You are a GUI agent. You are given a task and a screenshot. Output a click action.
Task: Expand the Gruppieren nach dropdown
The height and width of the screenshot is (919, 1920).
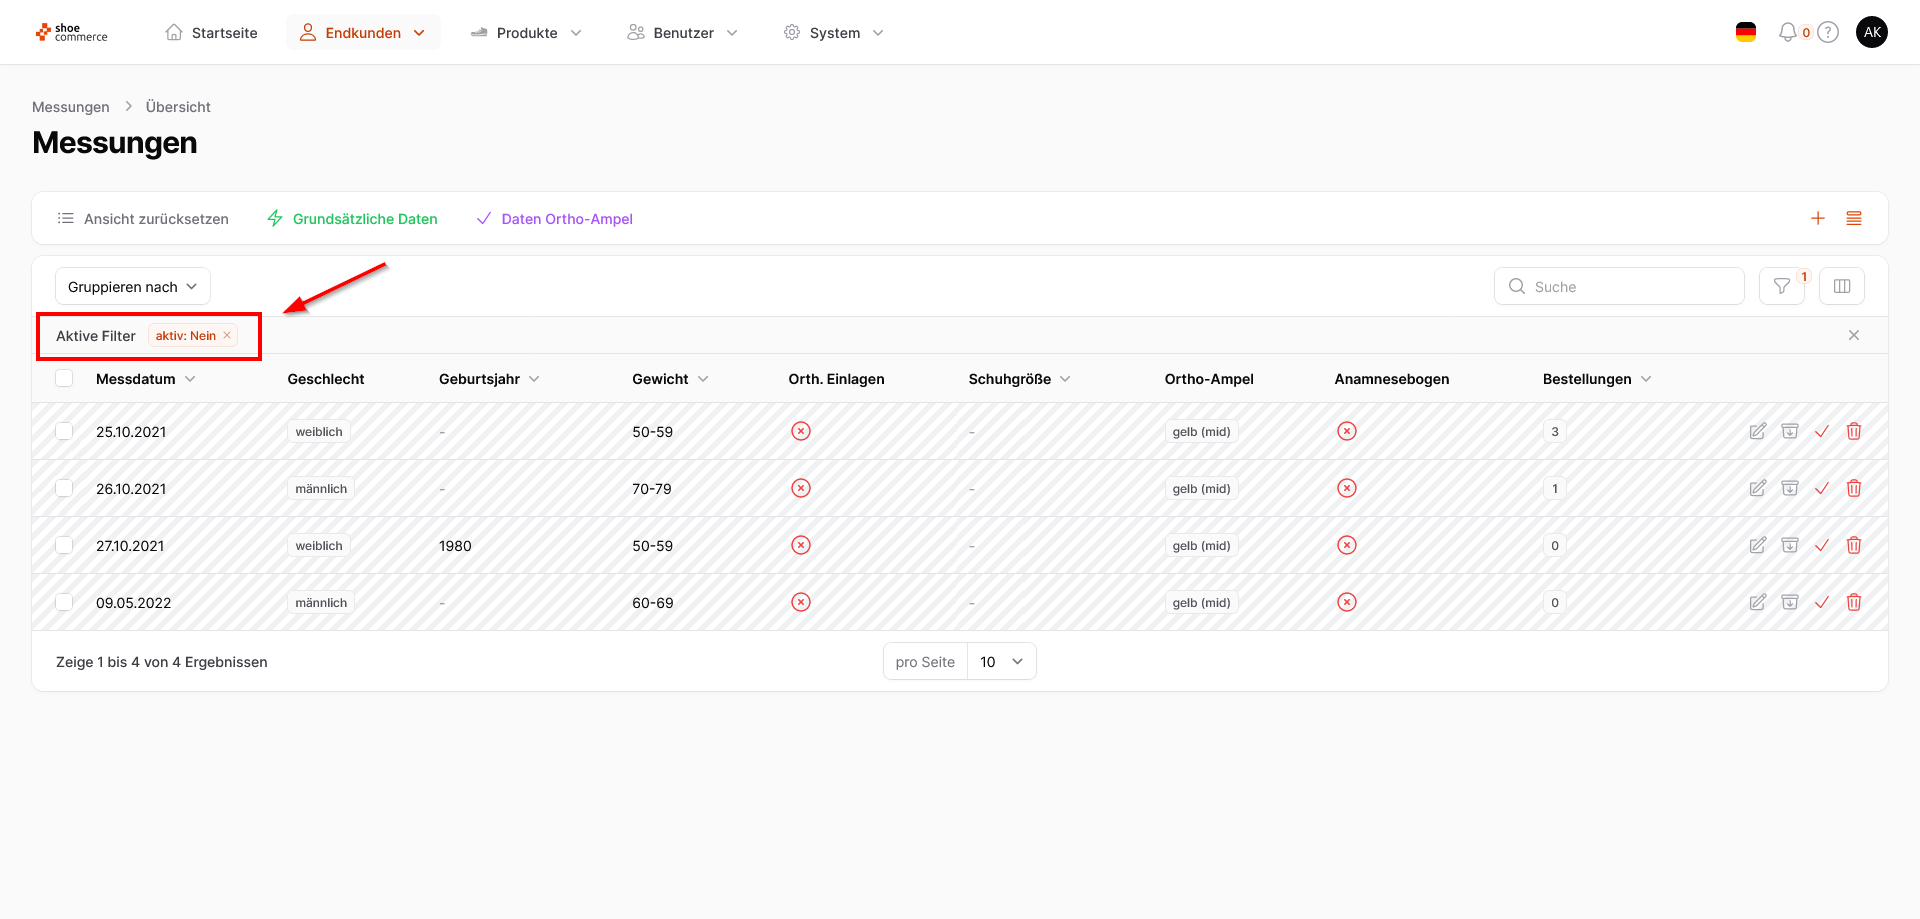point(132,287)
